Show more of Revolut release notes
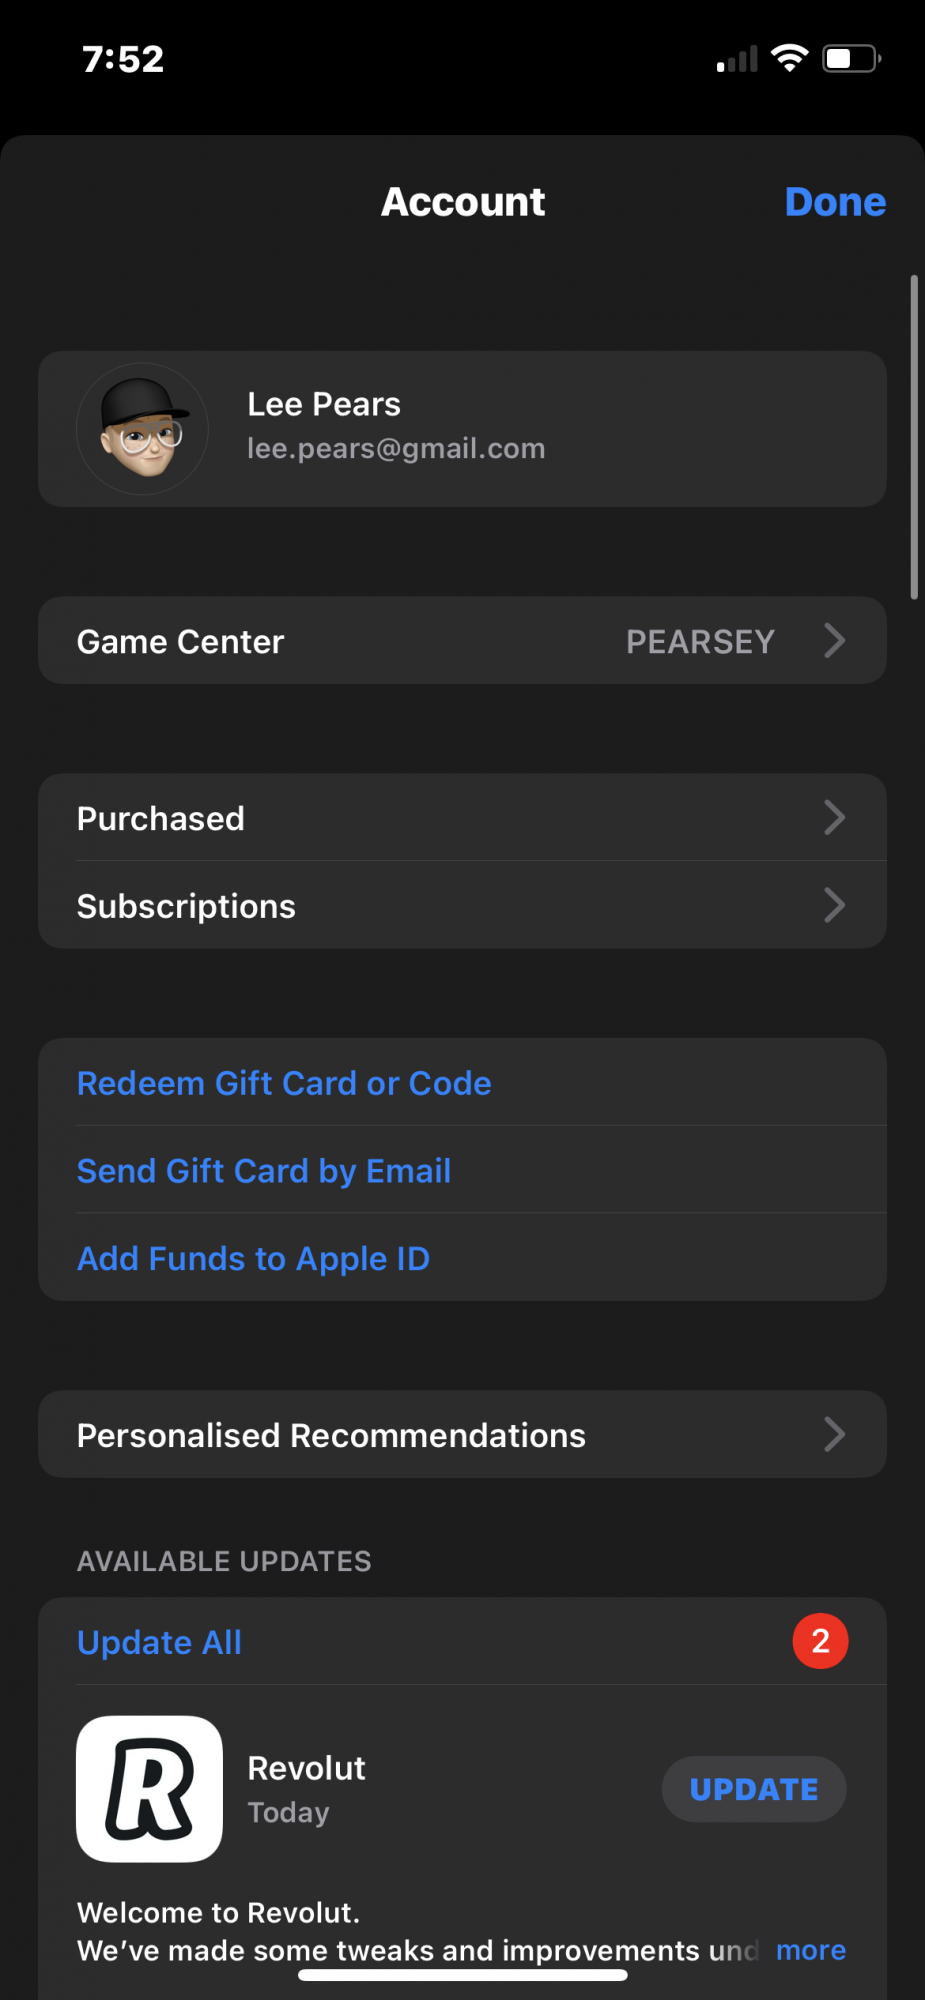This screenshot has height=2000, width=925. 811,1950
